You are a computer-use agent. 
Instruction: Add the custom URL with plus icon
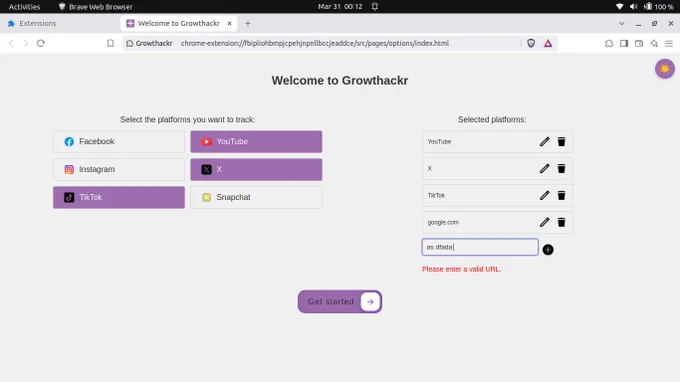pos(548,250)
